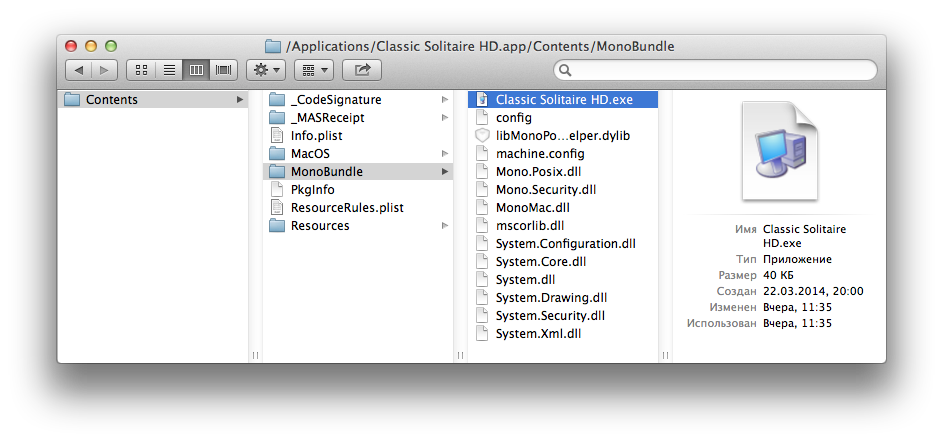Image resolution: width=943 pixels, height=442 pixels.
Task: Select the Contents folder
Action: click(154, 100)
